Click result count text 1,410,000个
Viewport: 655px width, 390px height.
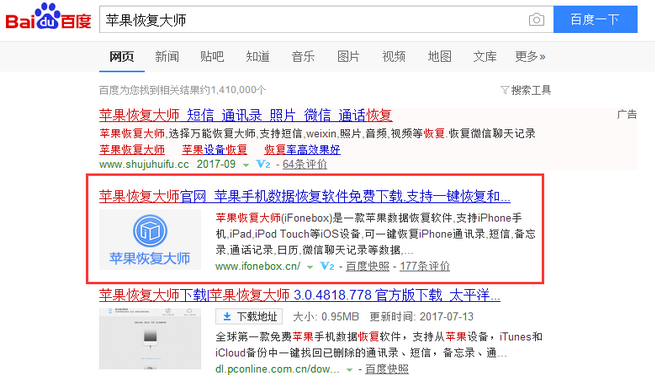[x=238, y=90]
